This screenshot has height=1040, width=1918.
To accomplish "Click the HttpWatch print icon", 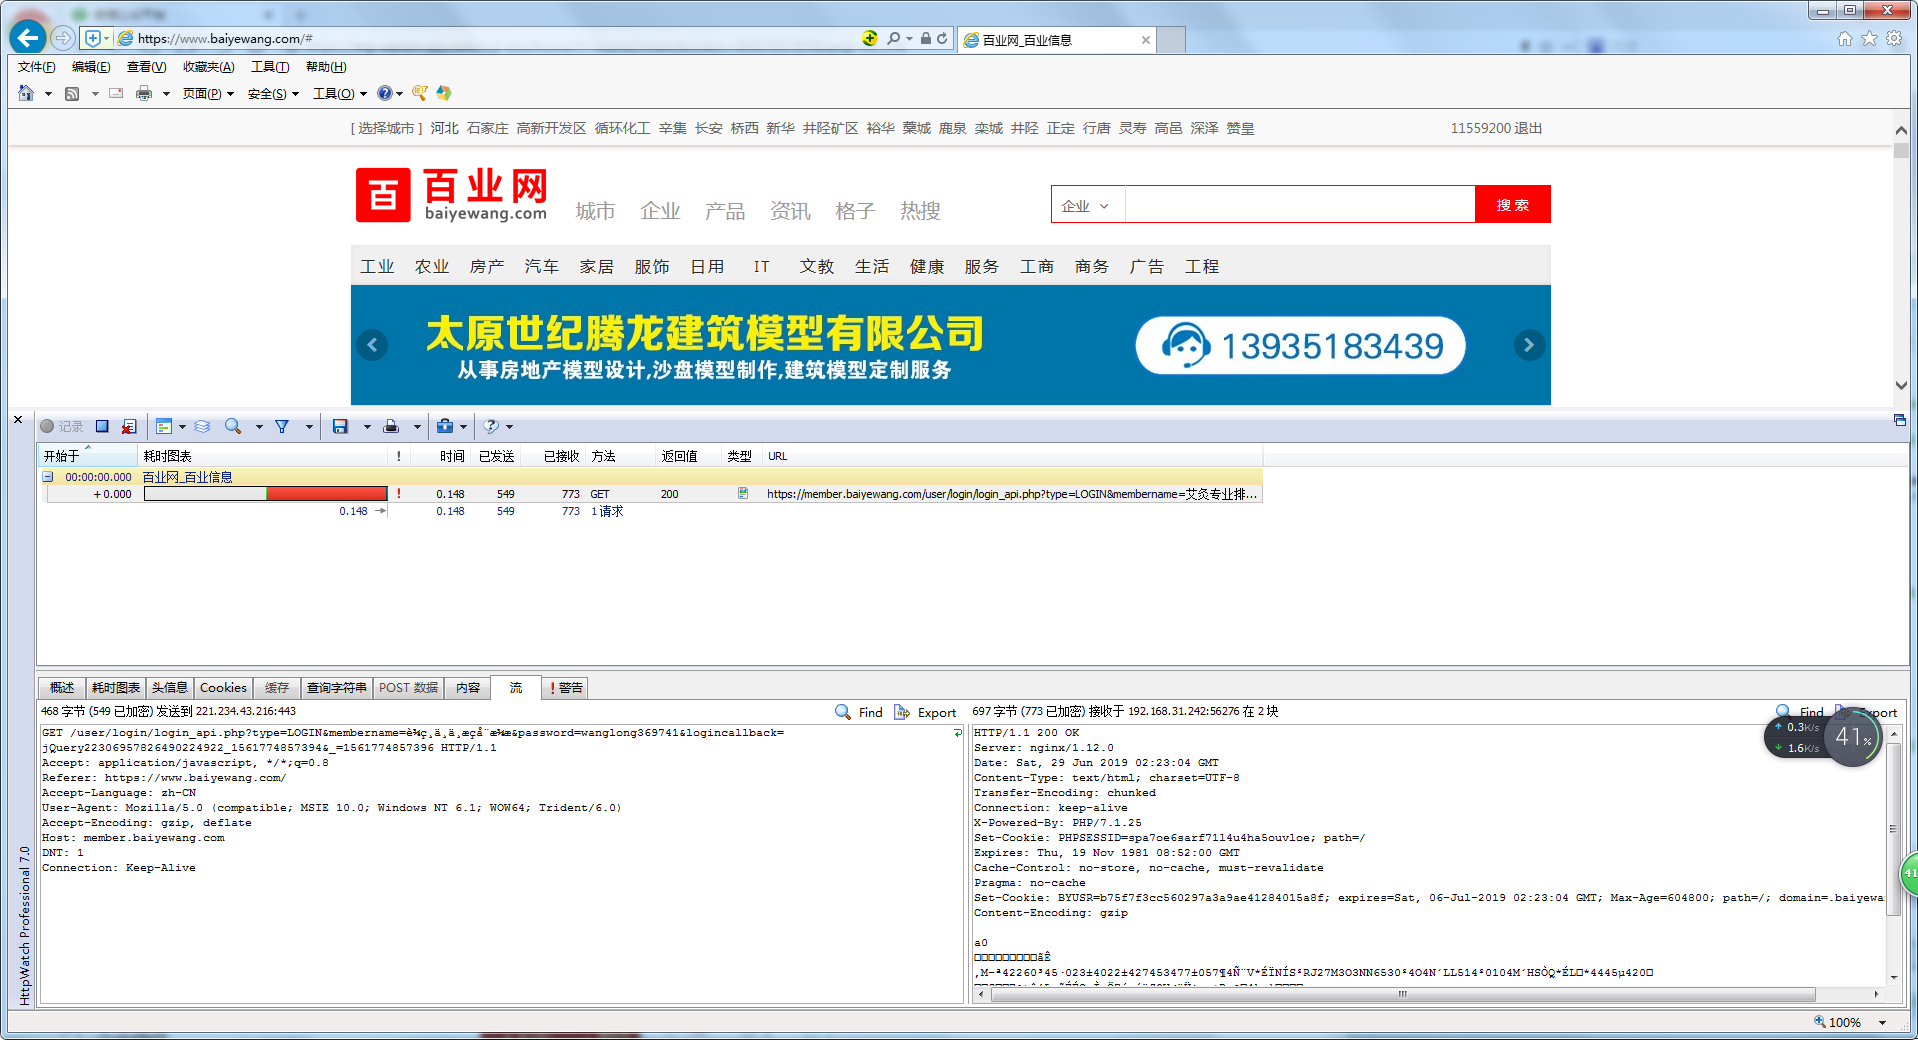I will [x=391, y=427].
